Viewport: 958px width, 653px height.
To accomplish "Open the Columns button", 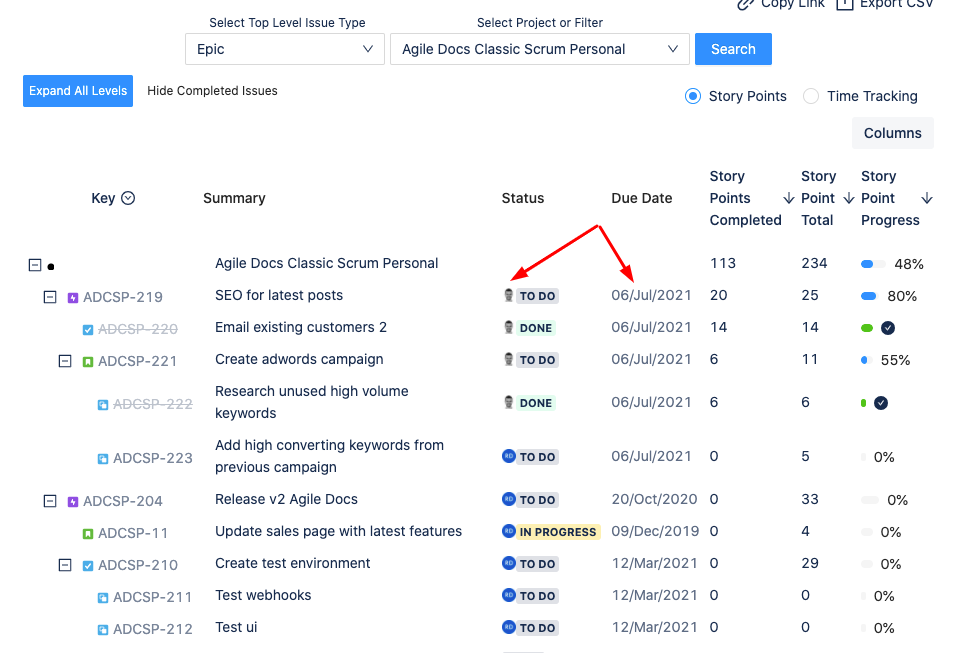I will point(893,133).
